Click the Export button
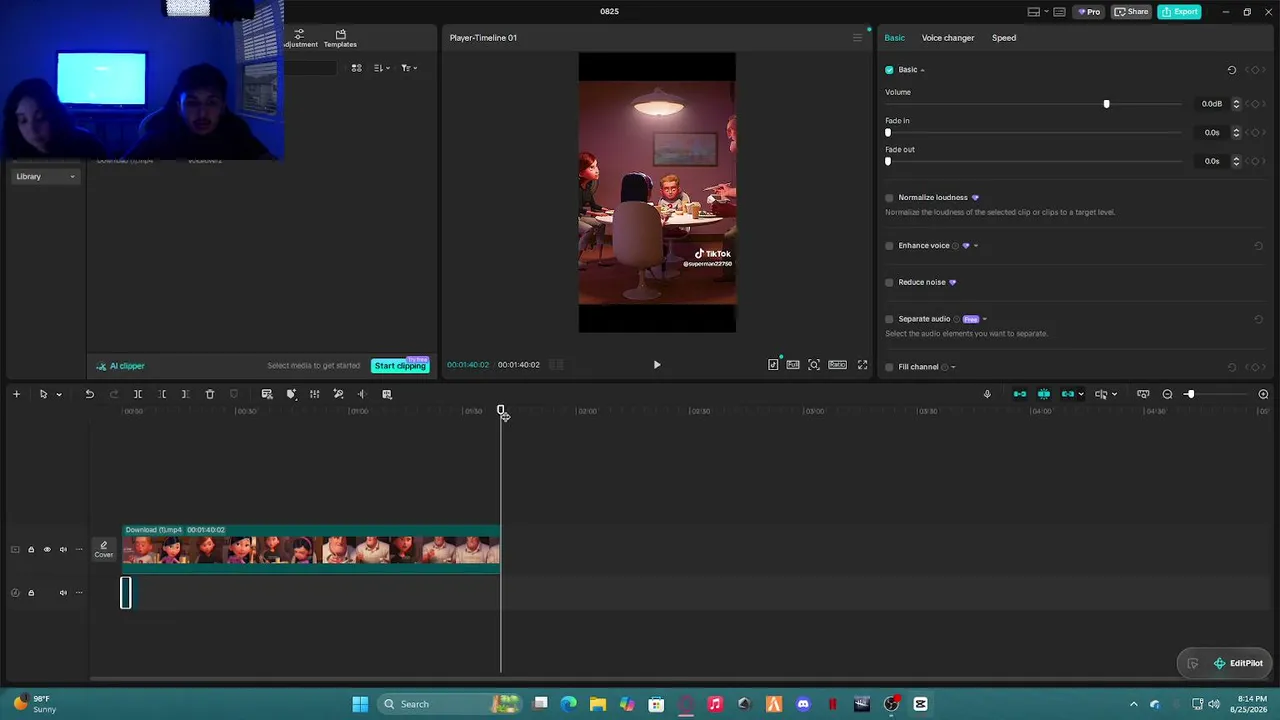1280x720 pixels. pos(1180,12)
